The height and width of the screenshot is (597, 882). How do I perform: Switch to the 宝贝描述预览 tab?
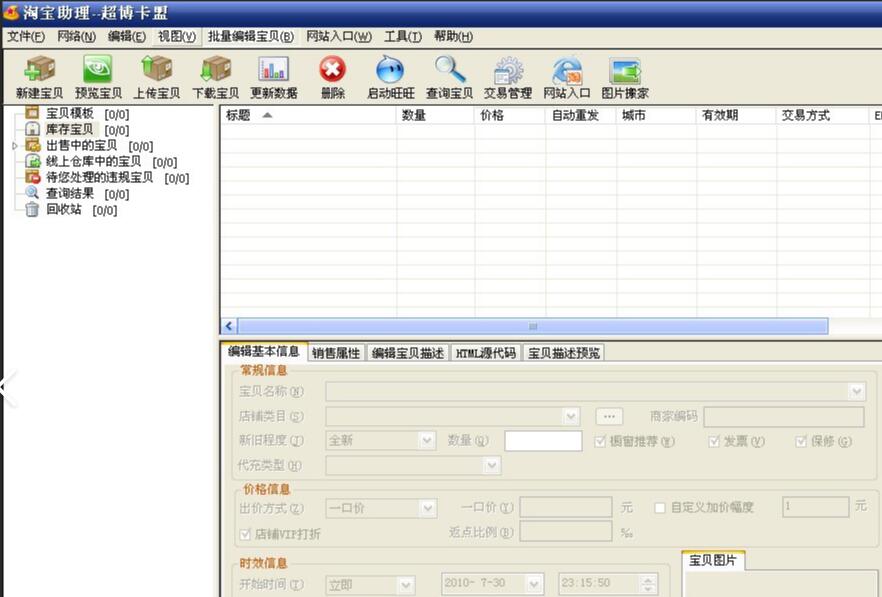pyautogui.click(x=564, y=353)
